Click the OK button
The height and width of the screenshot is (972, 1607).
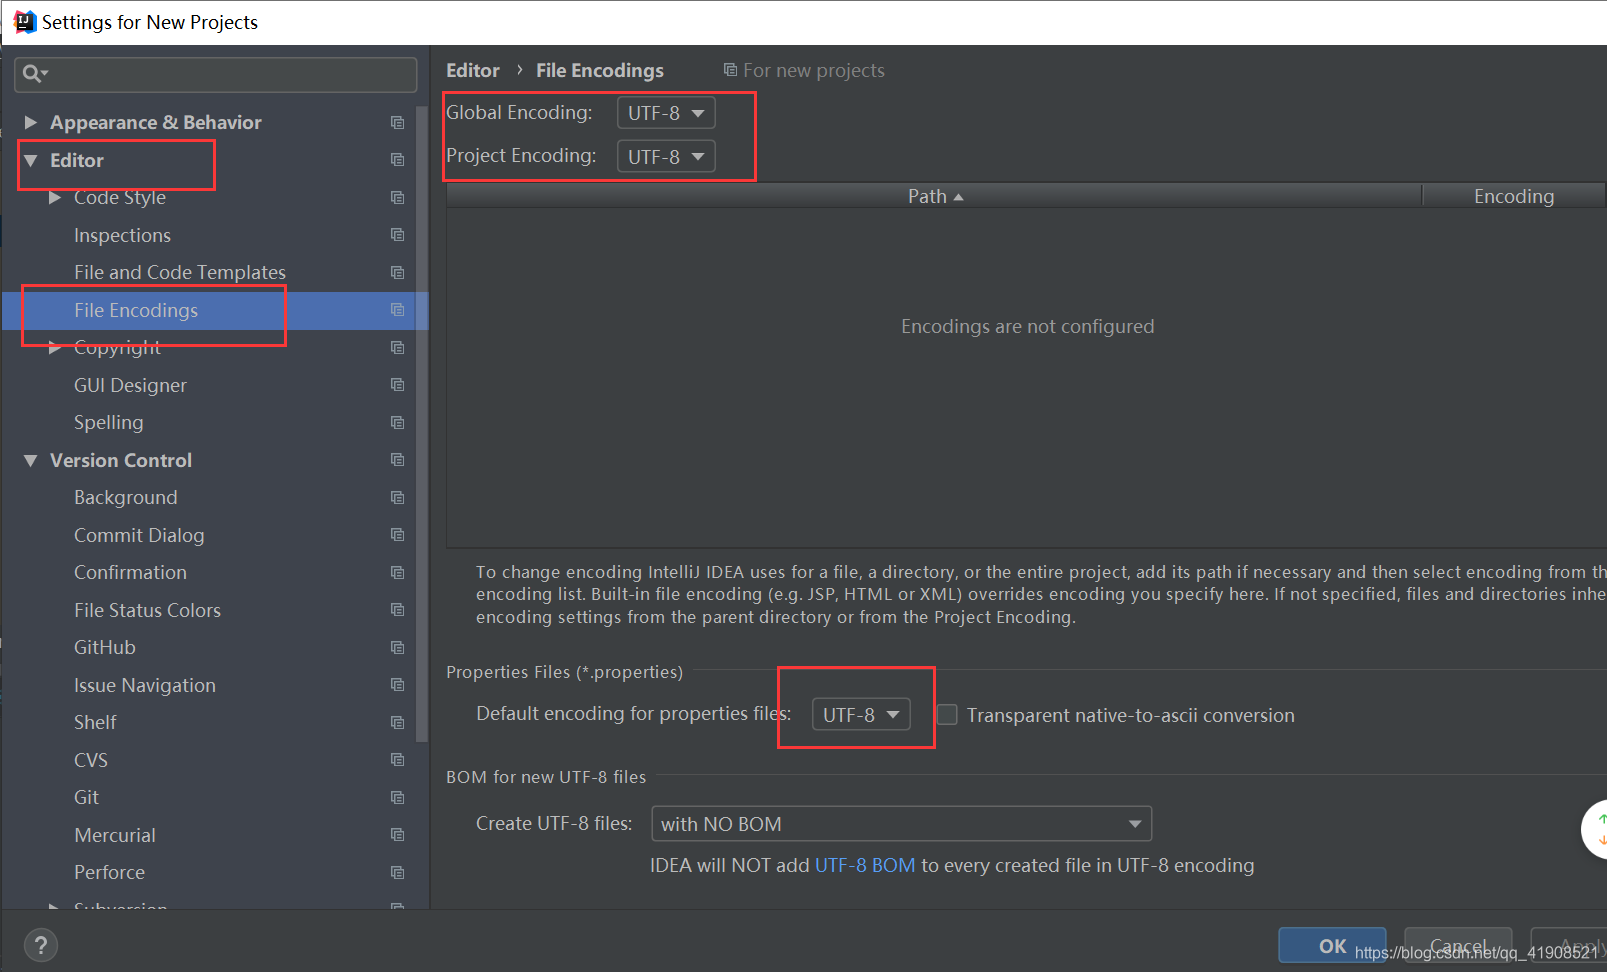tap(1332, 945)
